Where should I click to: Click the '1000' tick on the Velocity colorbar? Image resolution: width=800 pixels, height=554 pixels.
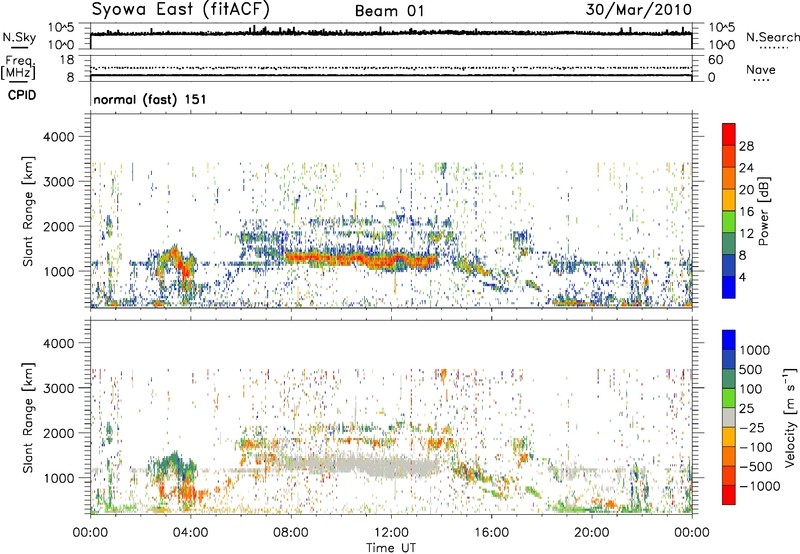point(754,350)
